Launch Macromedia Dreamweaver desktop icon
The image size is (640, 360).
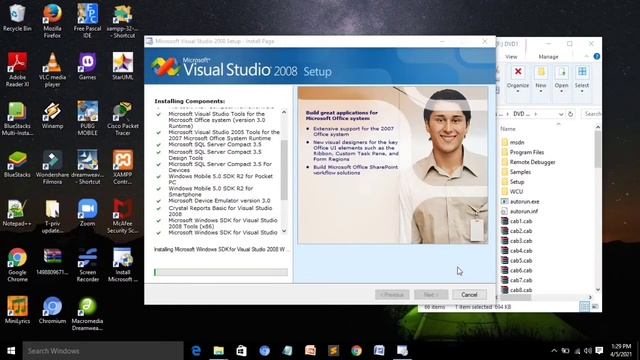[87, 313]
